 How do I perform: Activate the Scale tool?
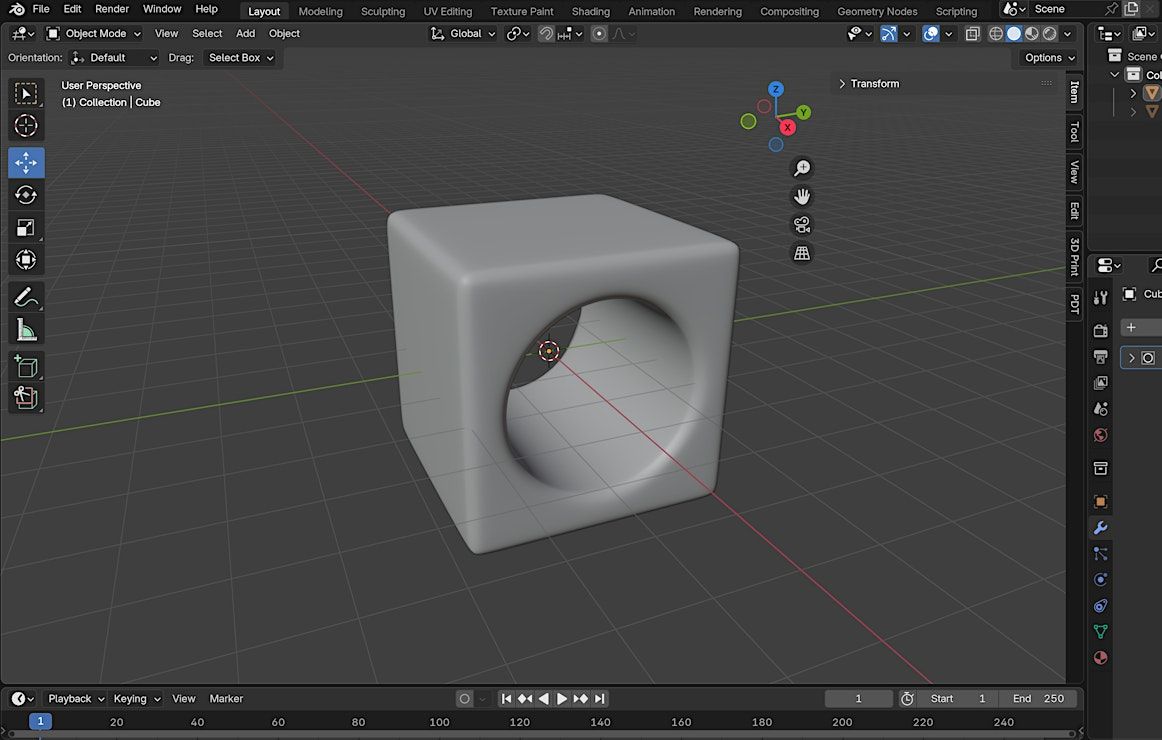[x=26, y=228]
